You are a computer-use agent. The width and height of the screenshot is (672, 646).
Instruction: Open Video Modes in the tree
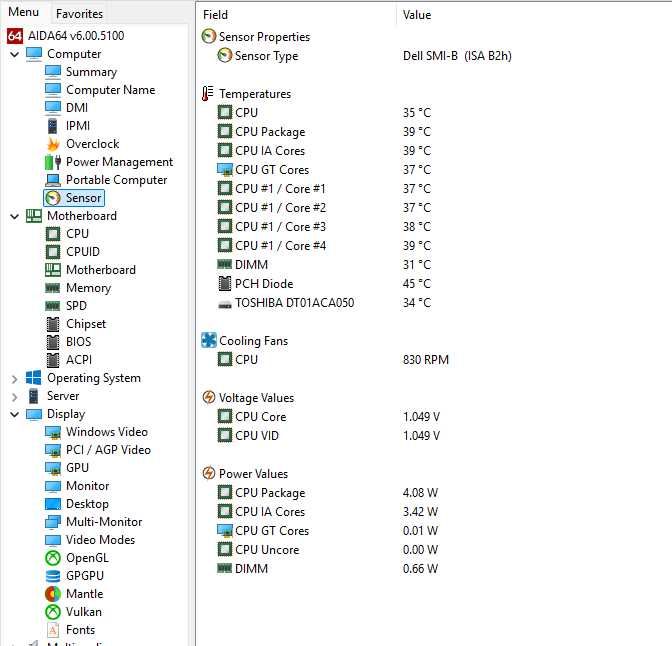coord(100,540)
